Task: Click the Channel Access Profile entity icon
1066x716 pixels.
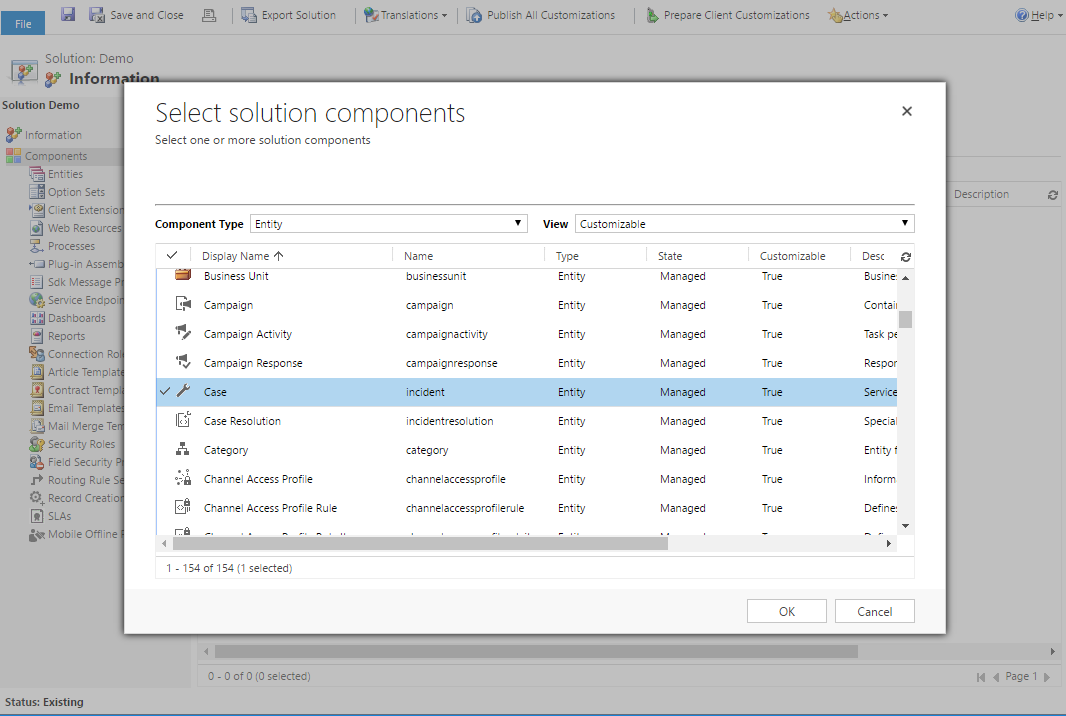Action: coord(183,477)
